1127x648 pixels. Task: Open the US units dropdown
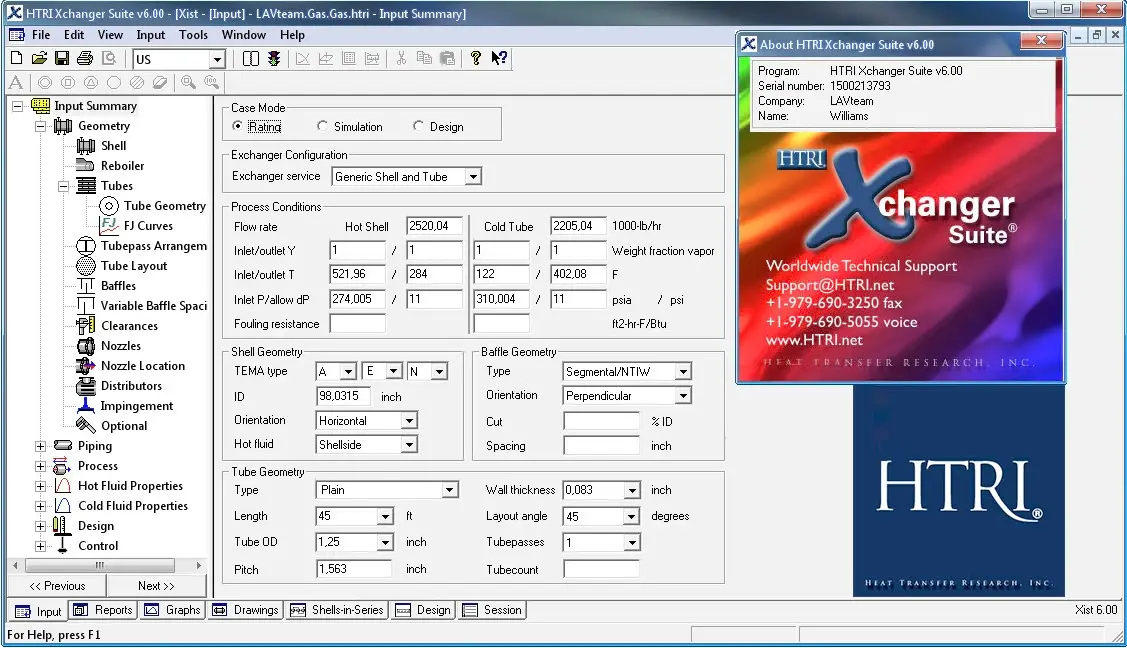pos(216,60)
